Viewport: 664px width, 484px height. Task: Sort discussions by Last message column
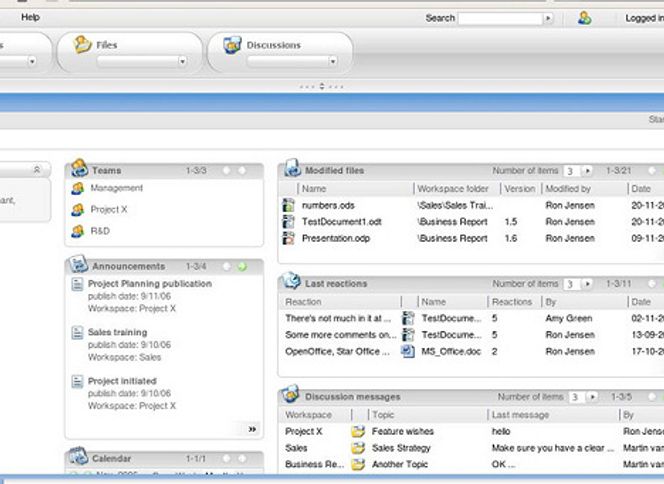(520, 415)
